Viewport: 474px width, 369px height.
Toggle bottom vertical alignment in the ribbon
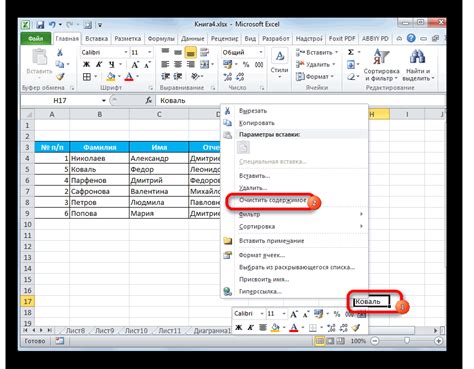(x=190, y=52)
